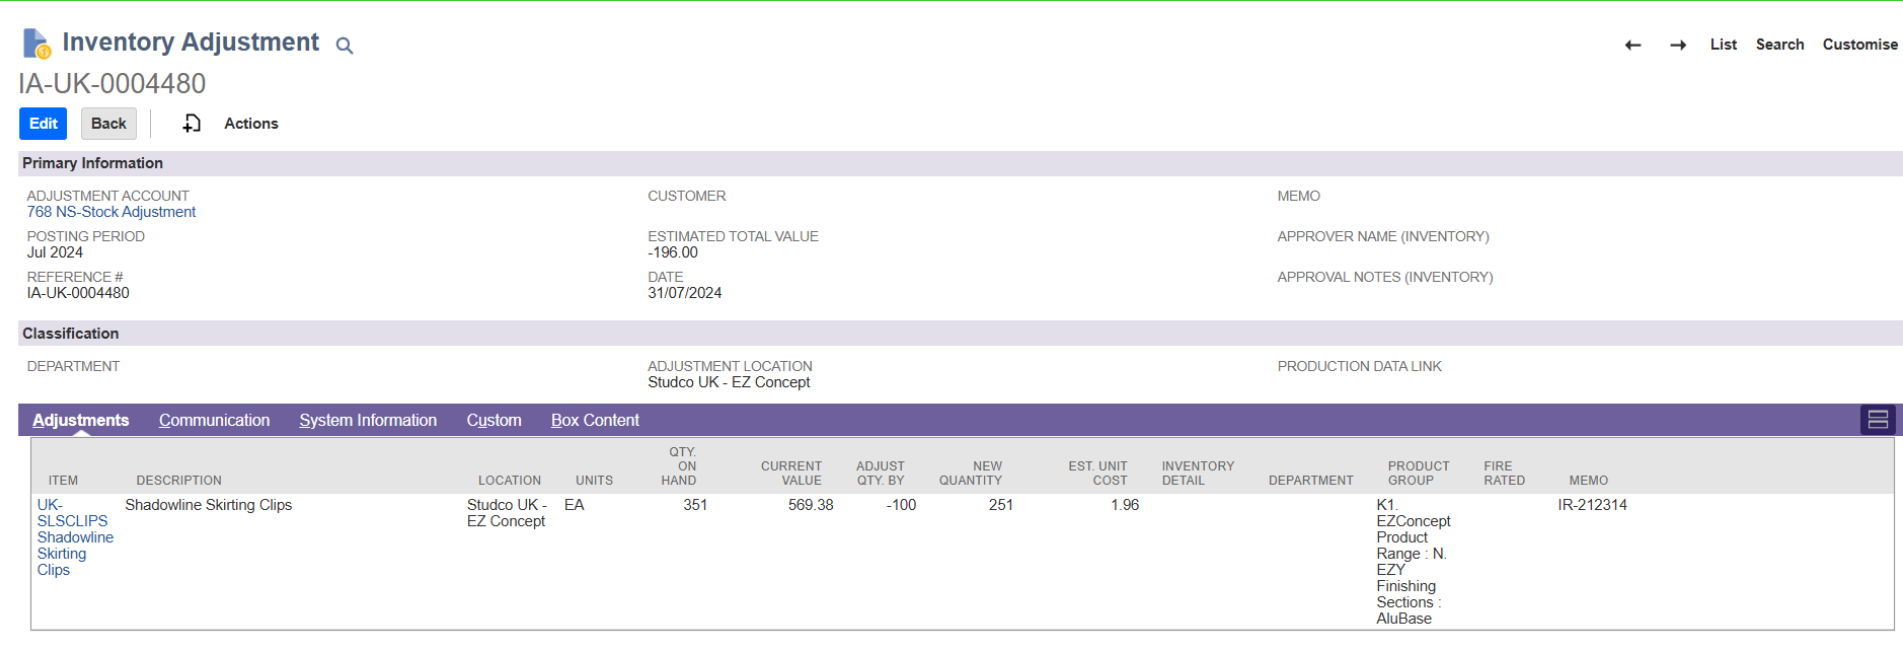Open 768 NS-Stock Adjustment account link
This screenshot has width=1903, height=650.
(x=111, y=212)
